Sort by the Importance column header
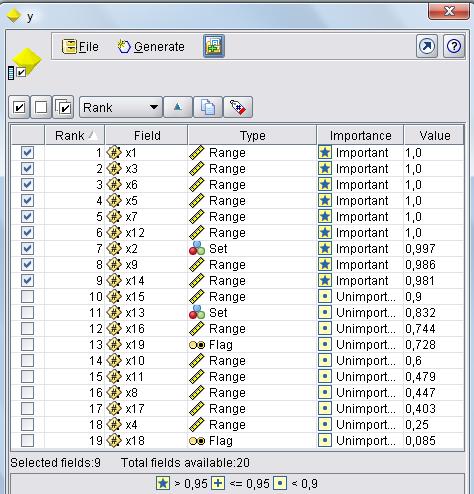Screen dimensions: 474x494 (x=360, y=136)
